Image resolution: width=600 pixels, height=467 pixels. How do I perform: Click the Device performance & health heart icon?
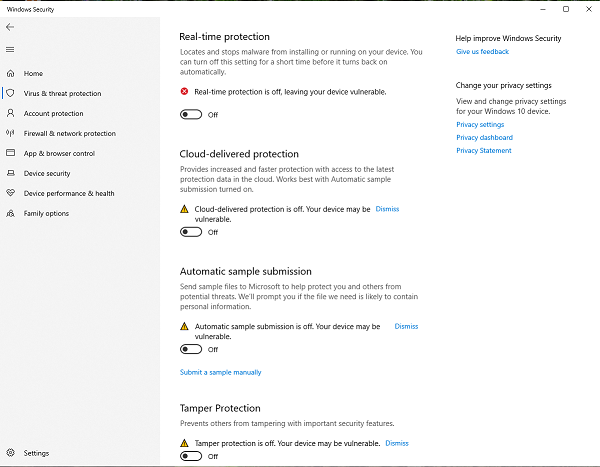(x=11, y=193)
